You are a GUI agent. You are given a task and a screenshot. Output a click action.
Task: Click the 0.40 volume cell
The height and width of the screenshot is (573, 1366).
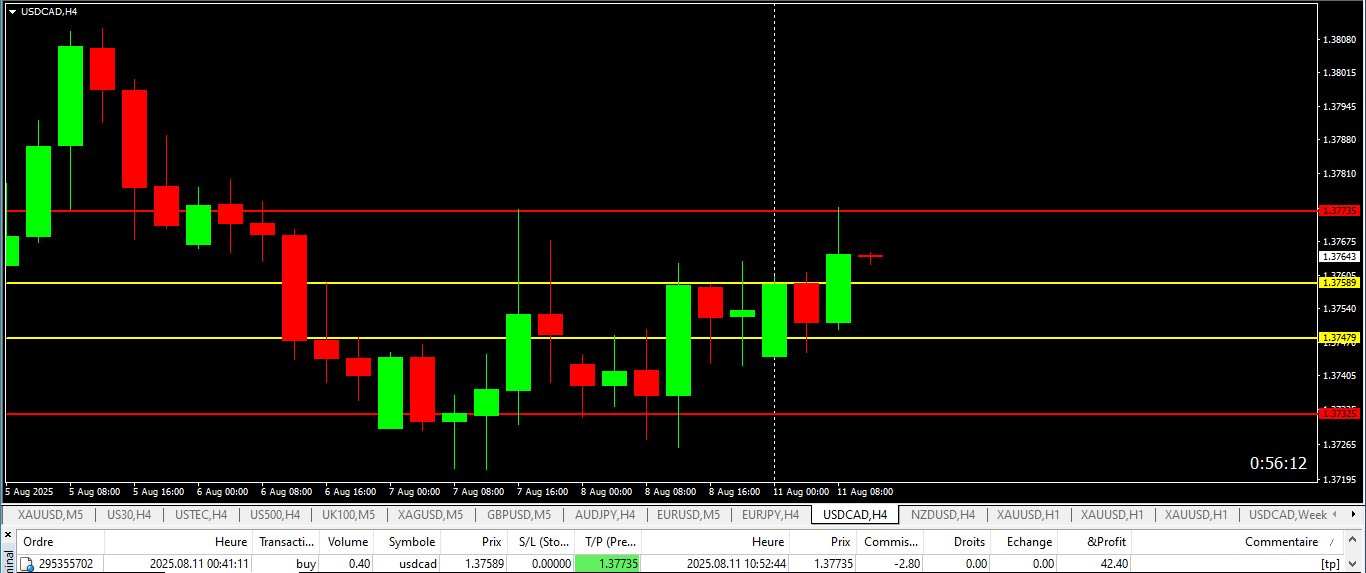tap(358, 564)
